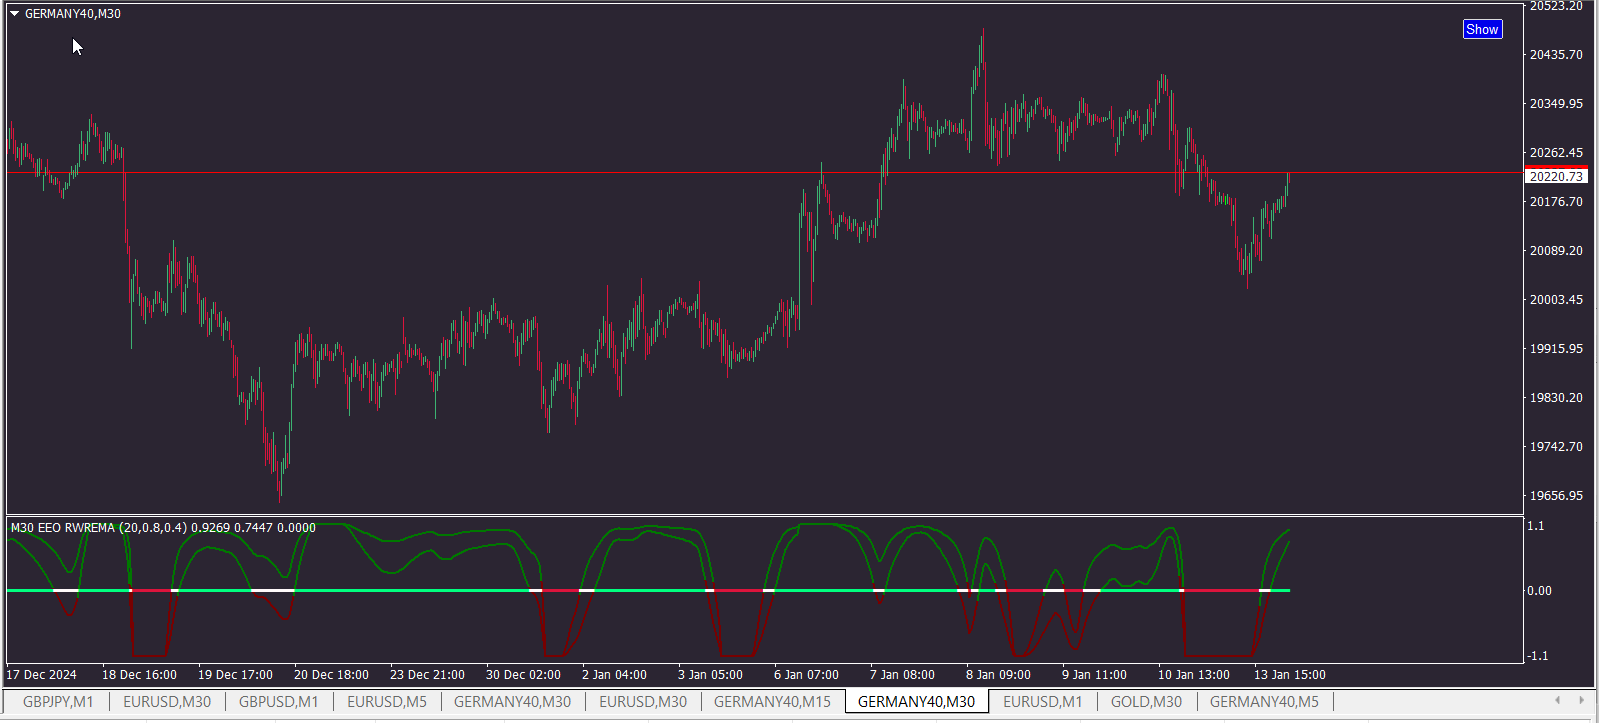
Task: Click the 20003.45 price scale value
Action: (x=1556, y=300)
